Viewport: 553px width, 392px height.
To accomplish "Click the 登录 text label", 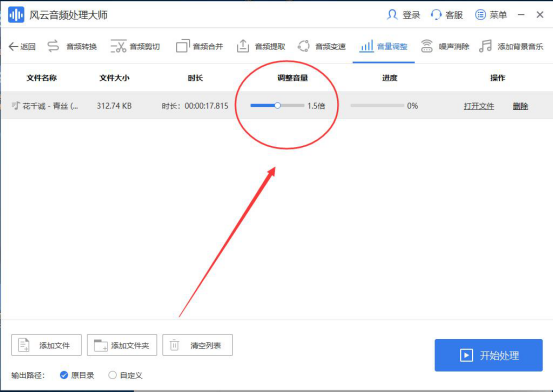I will (411, 15).
